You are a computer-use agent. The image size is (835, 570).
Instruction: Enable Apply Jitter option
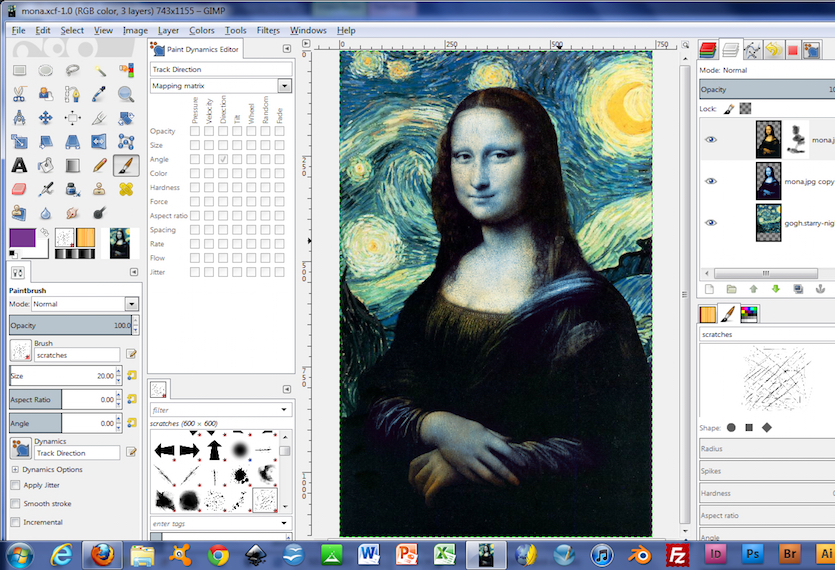pos(15,485)
